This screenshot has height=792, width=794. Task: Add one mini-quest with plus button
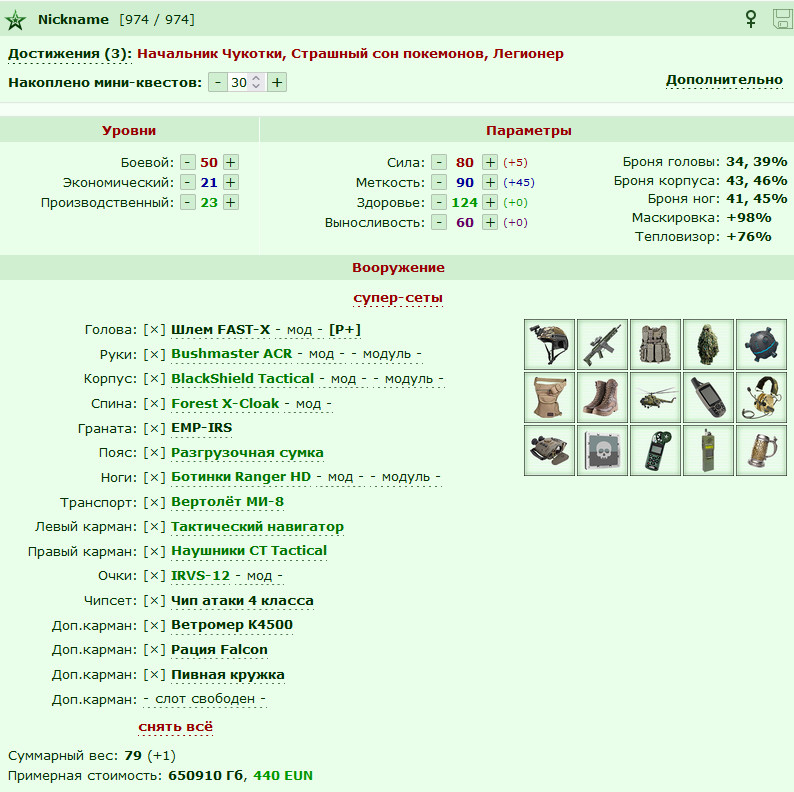[277, 83]
